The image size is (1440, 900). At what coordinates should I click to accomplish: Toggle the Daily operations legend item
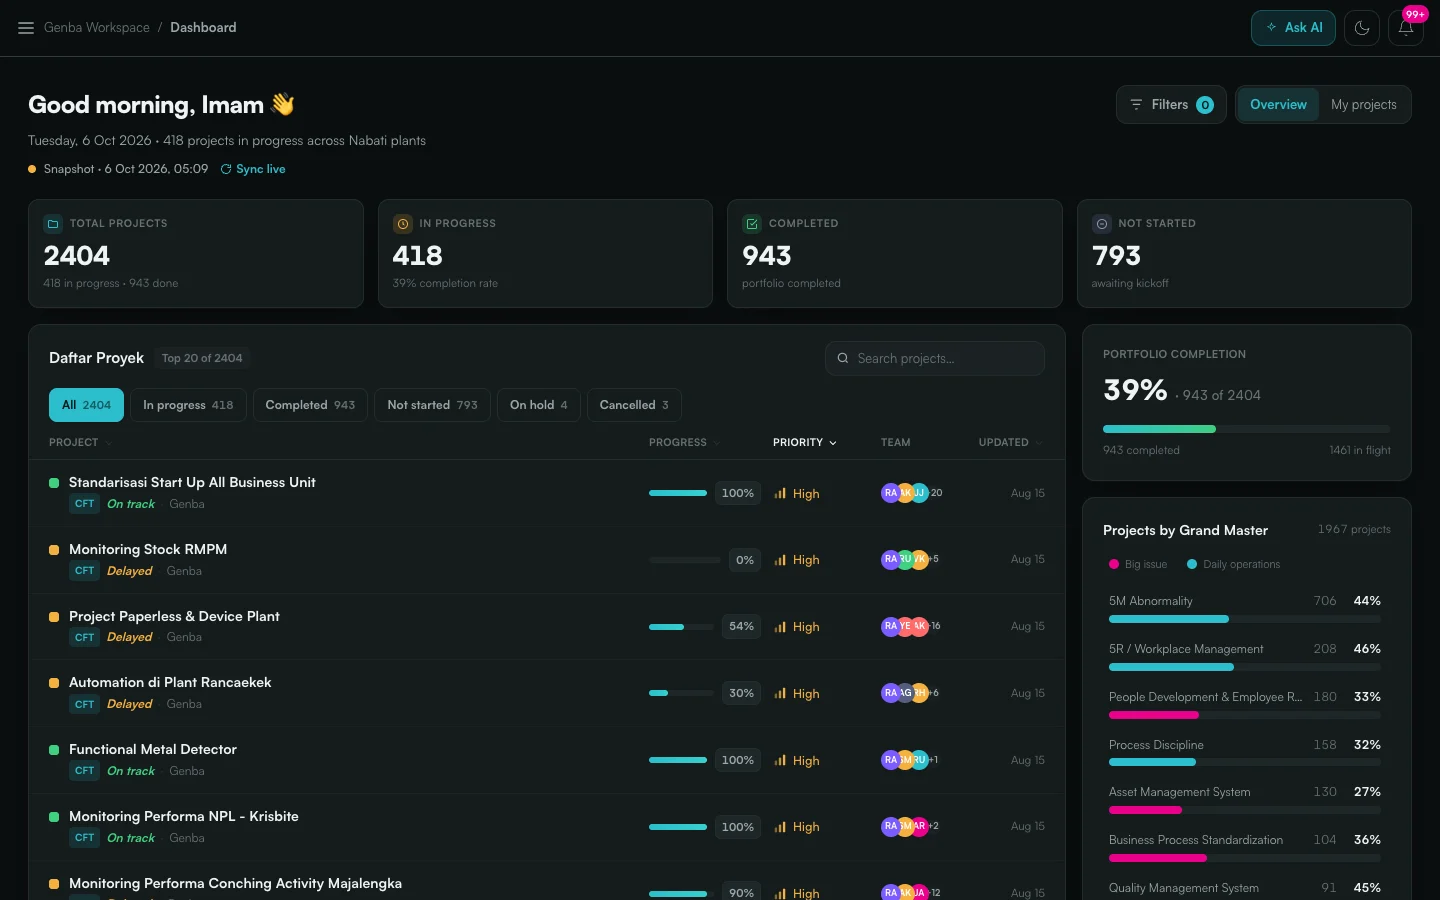point(1233,564)
